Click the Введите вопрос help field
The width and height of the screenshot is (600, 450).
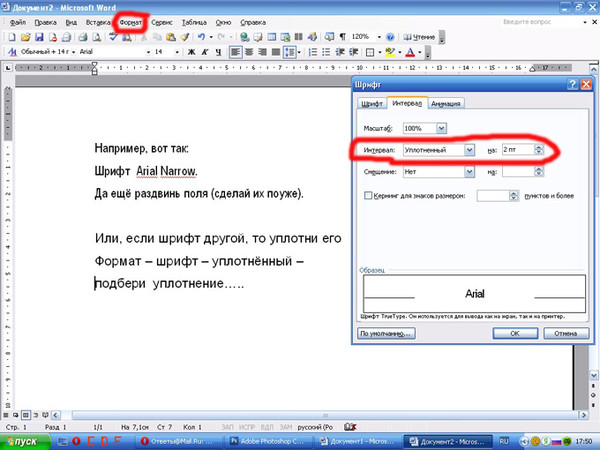(541, 22)
